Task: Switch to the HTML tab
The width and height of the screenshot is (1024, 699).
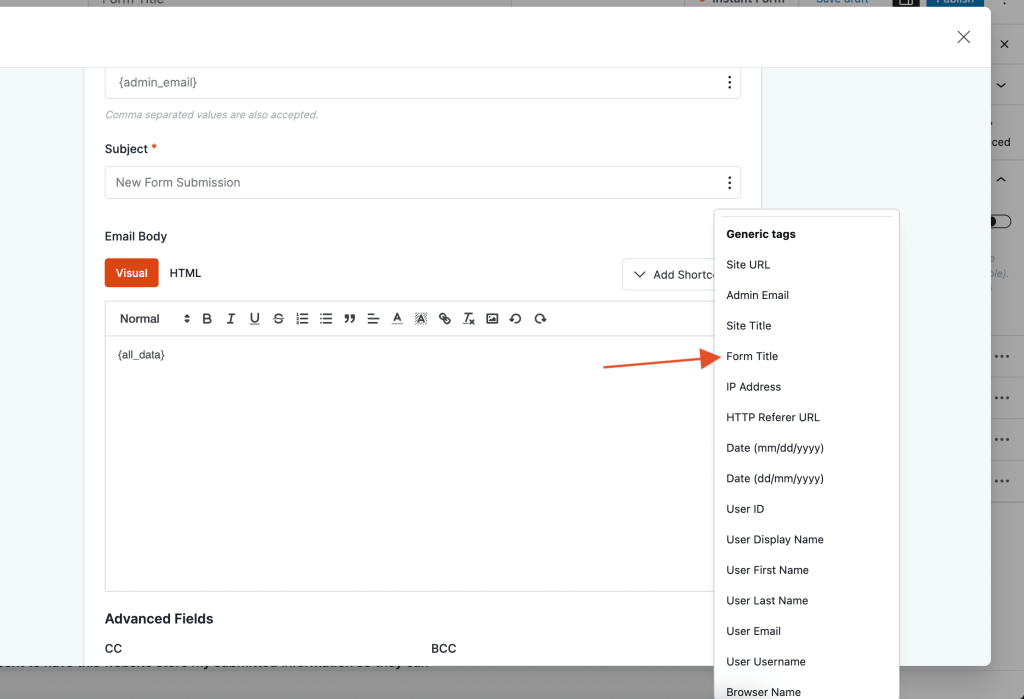Action: click(185, 272)
